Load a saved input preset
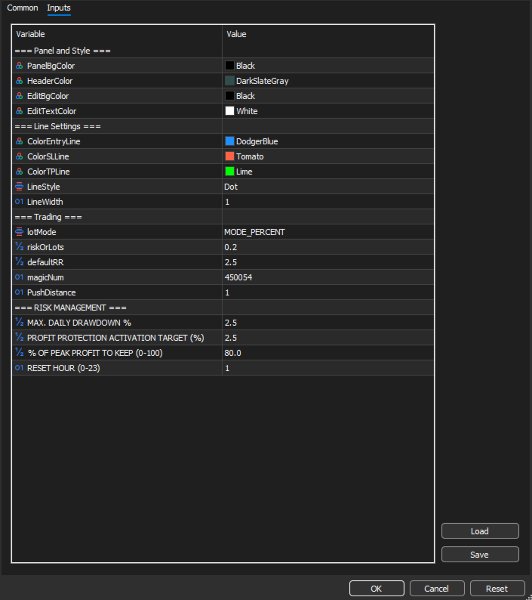 pyautogui.click(x=480, y=531)
